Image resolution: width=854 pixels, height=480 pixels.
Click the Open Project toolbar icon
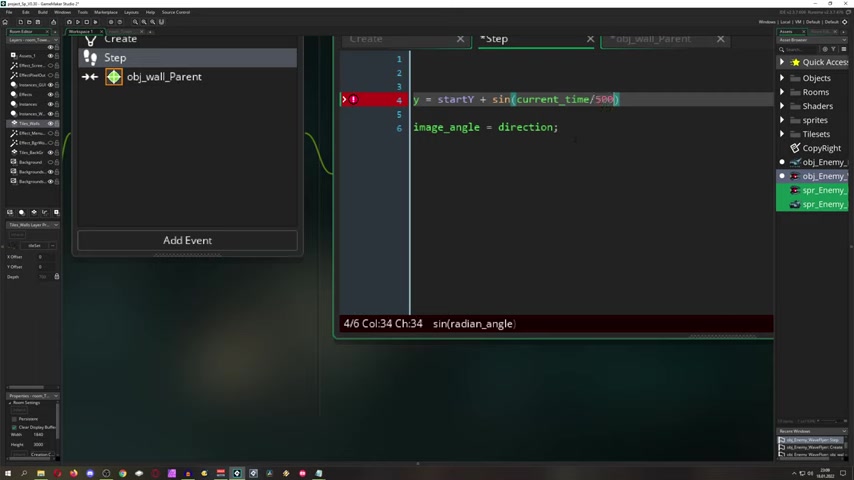tap(29, 22)
